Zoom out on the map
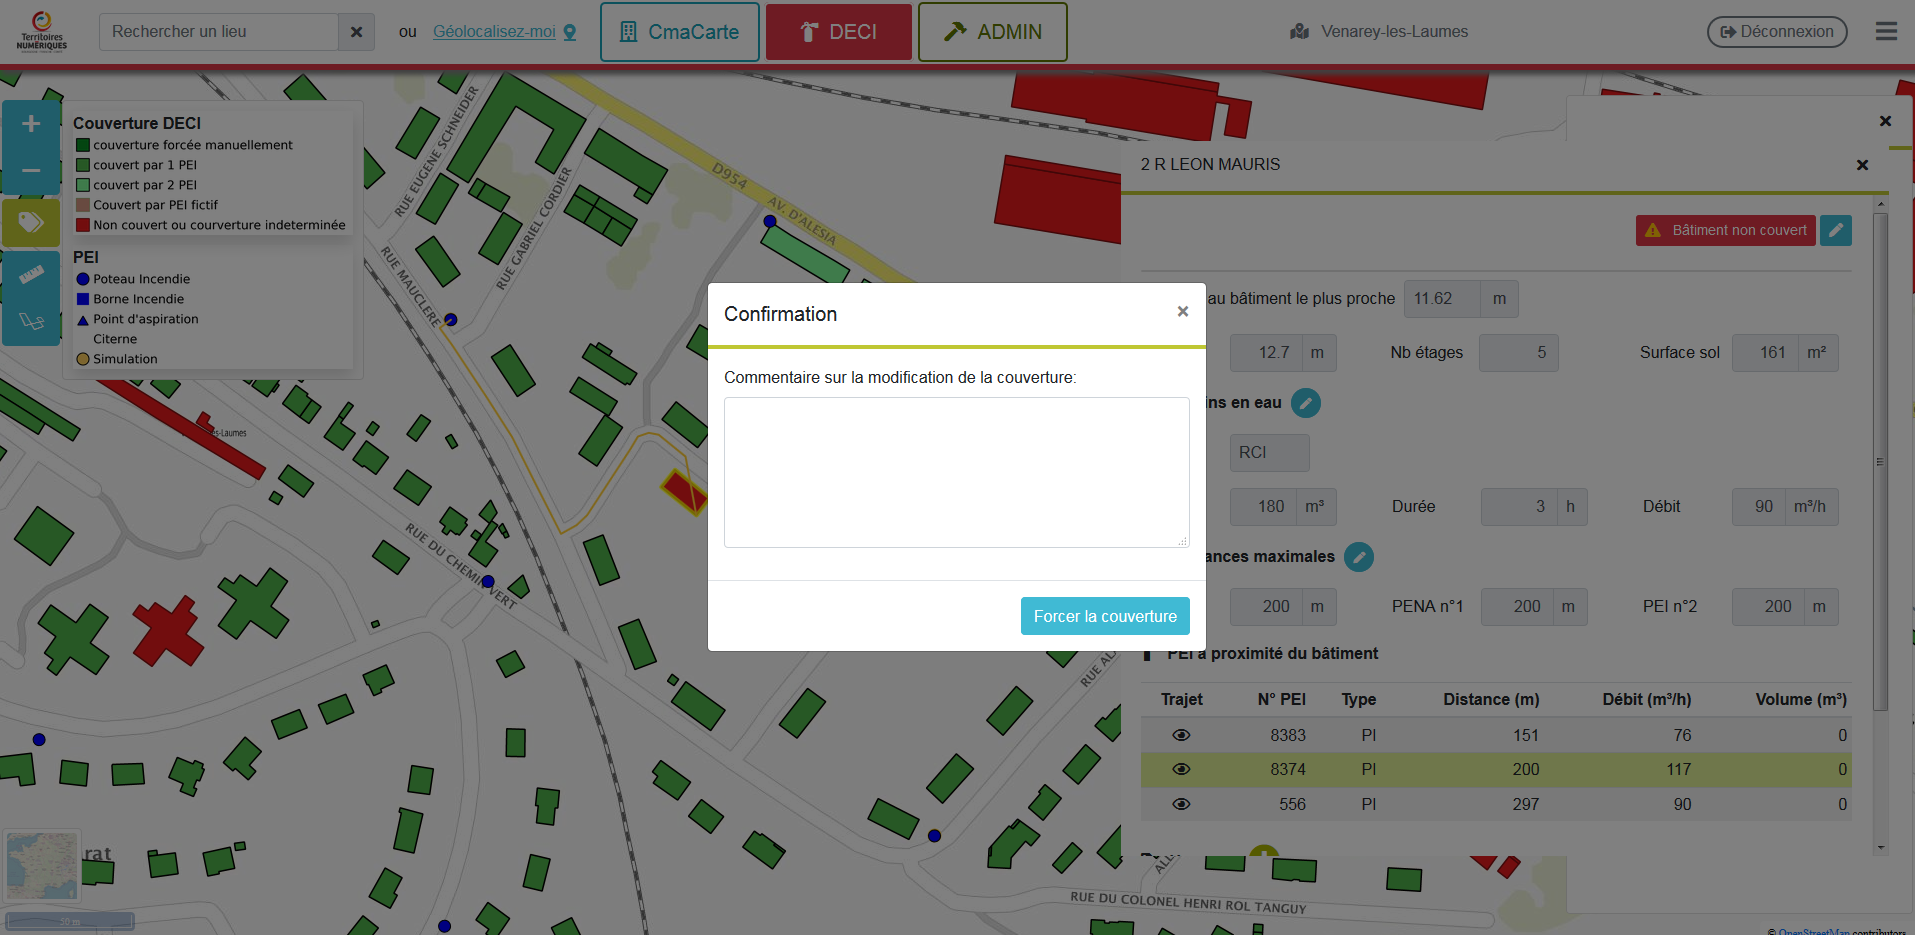The image size is (1915, 935). pyautogui.click(x=31, y=171)
